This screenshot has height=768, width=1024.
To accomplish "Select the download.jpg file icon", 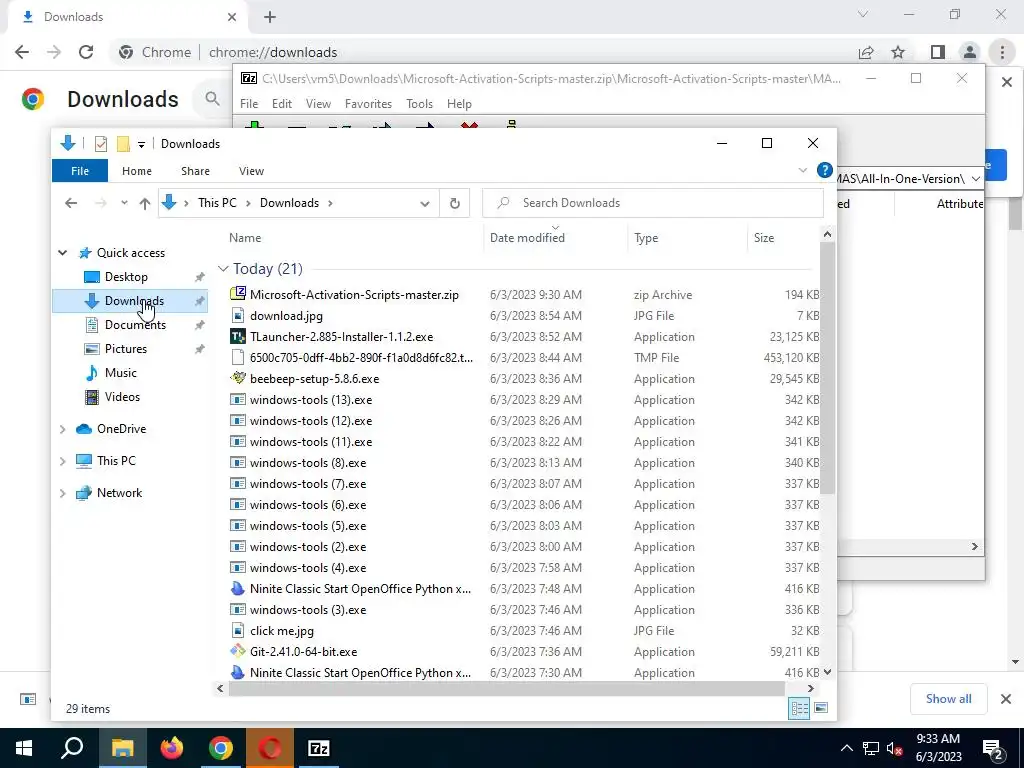I will 238,315.
